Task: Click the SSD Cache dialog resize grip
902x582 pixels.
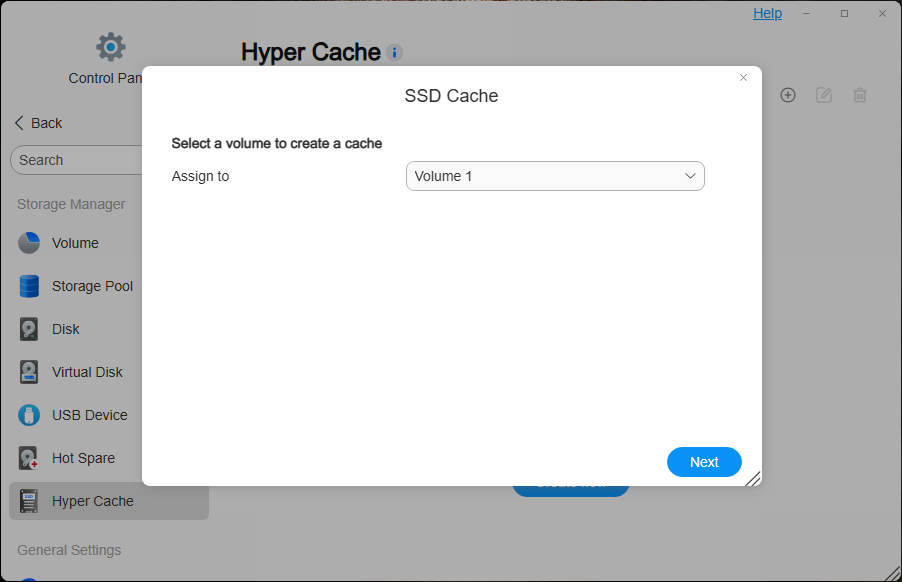Action: [753, 478]
